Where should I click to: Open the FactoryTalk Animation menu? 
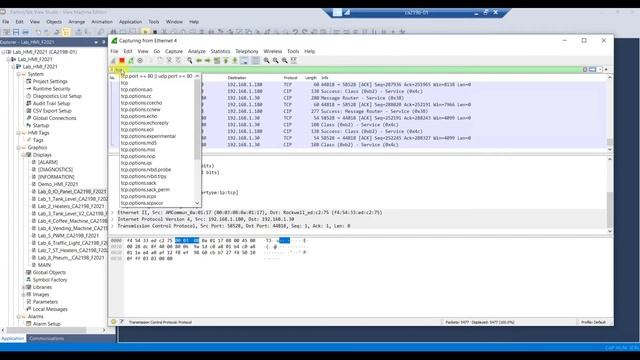click(x=102, y=22)
